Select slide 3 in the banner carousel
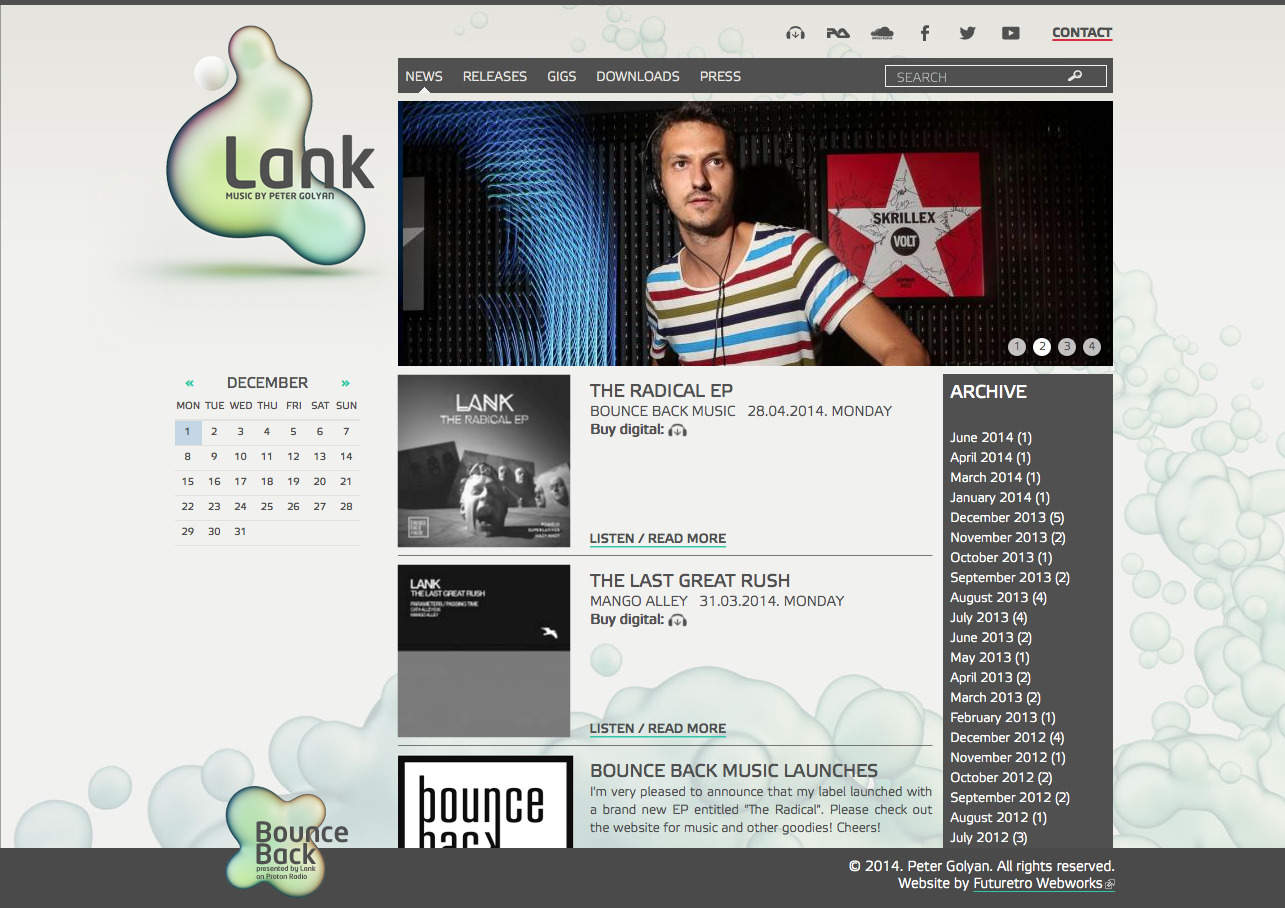This screenshot has width=1285, height=908. pyautogui.click(x=1066, y=347)
